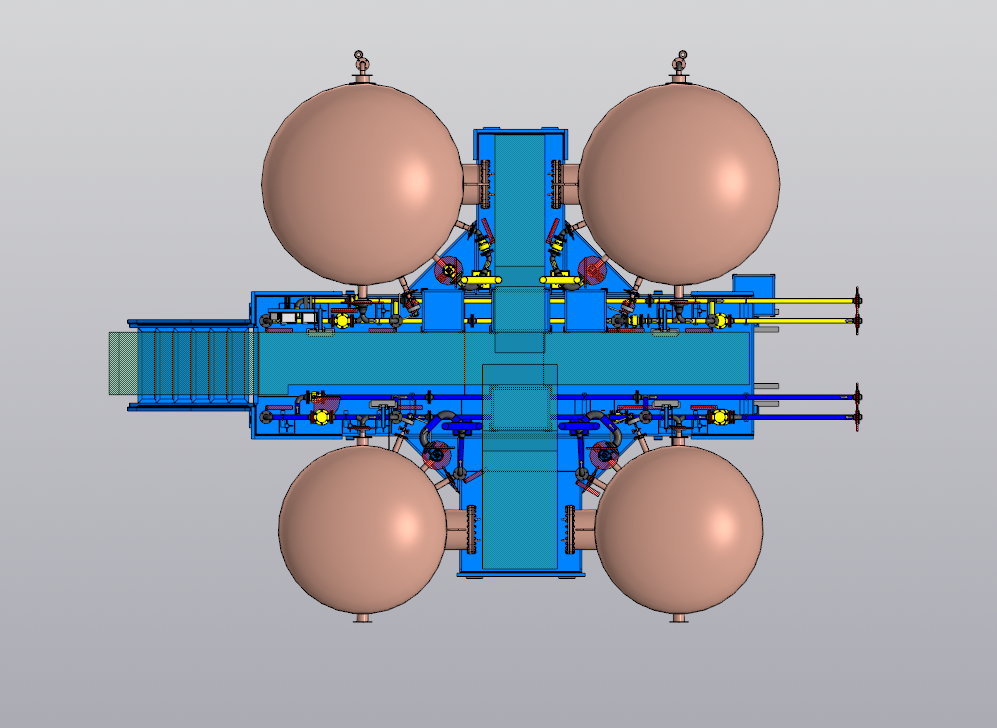Click the drain nozzle under the bottom-right sphere
The height and width of the screenshot is (728, 997).
pyautogui.click(x=680, y=619)
